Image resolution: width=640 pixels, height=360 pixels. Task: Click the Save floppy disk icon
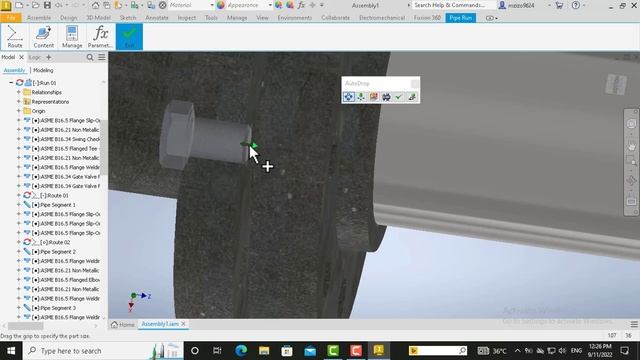coord(47,5)
